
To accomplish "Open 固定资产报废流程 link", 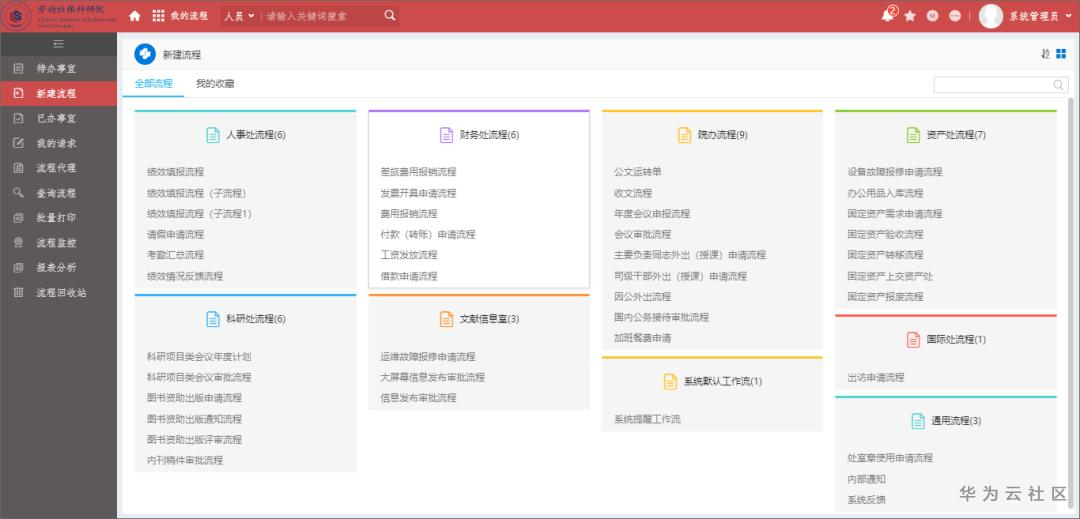I will [885, 297].
